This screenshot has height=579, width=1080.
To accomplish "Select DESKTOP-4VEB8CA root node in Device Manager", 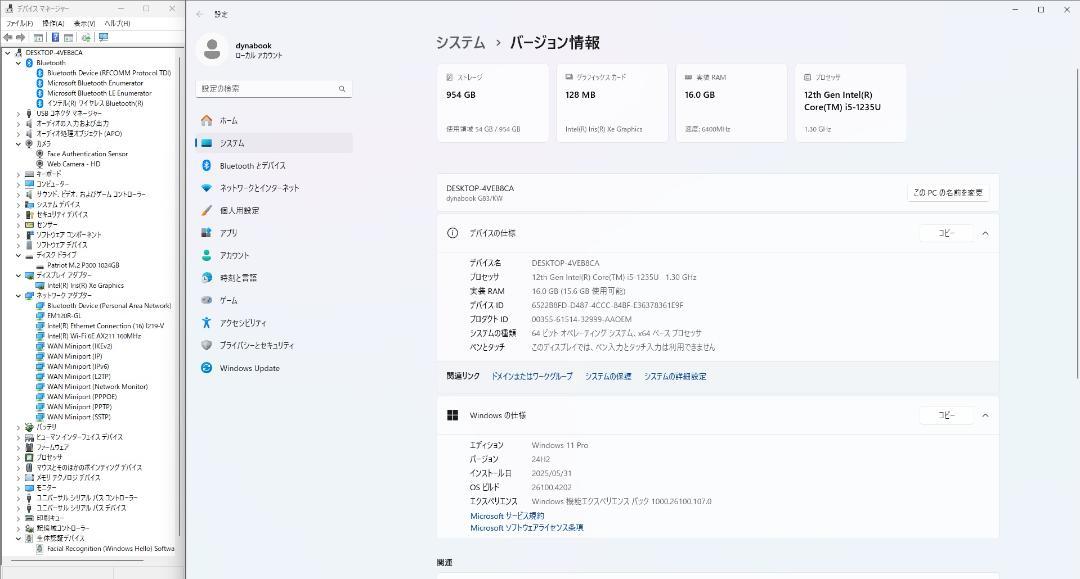I will [x=54, y=52].
